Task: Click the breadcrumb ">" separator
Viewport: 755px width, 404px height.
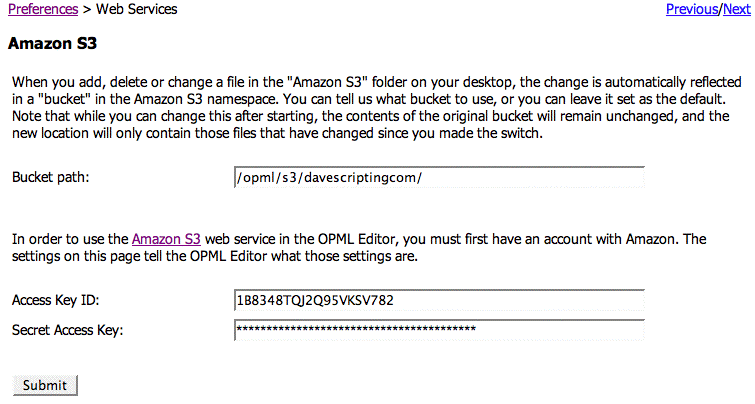Action: click(86, 9)
